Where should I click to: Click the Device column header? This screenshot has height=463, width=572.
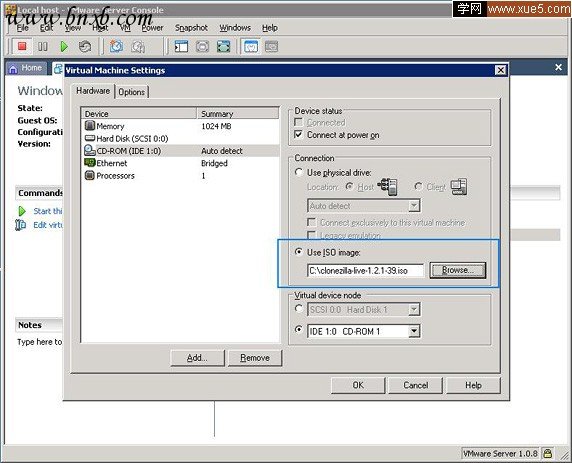pyautogui.click(x=139, y=114)
